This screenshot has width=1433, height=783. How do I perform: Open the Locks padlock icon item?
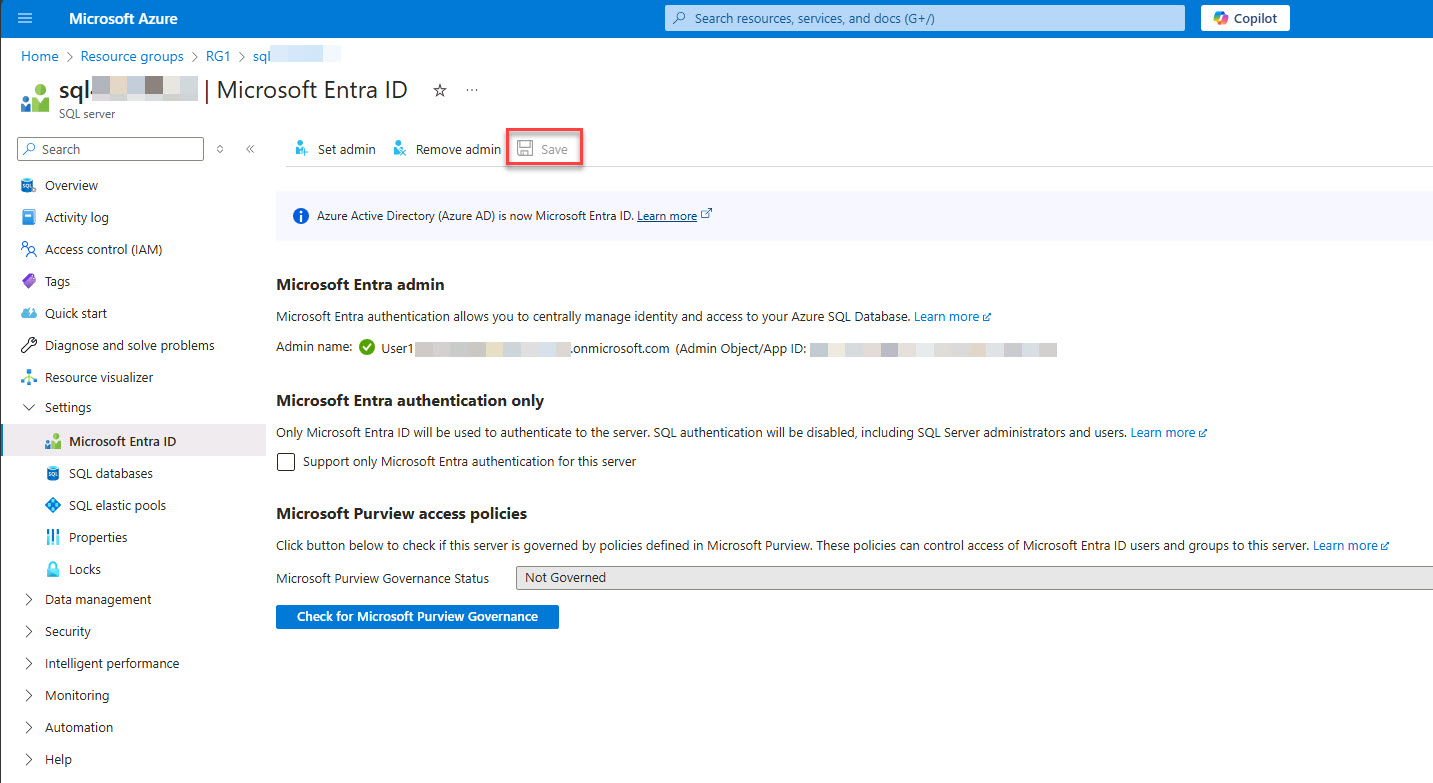pos(53,570)
